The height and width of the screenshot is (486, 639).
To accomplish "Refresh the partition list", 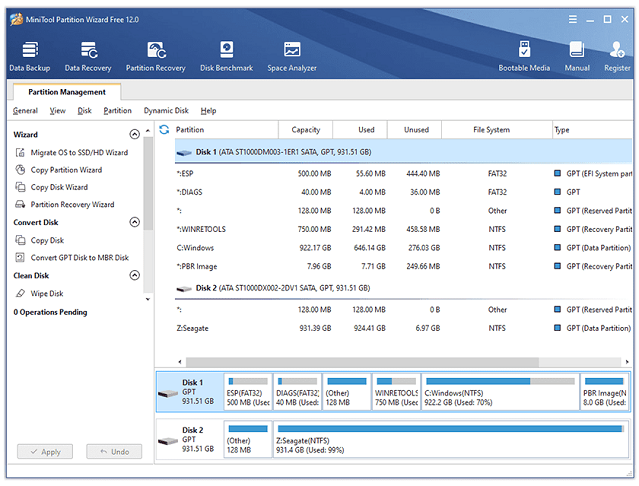I will tap(164, 130).
